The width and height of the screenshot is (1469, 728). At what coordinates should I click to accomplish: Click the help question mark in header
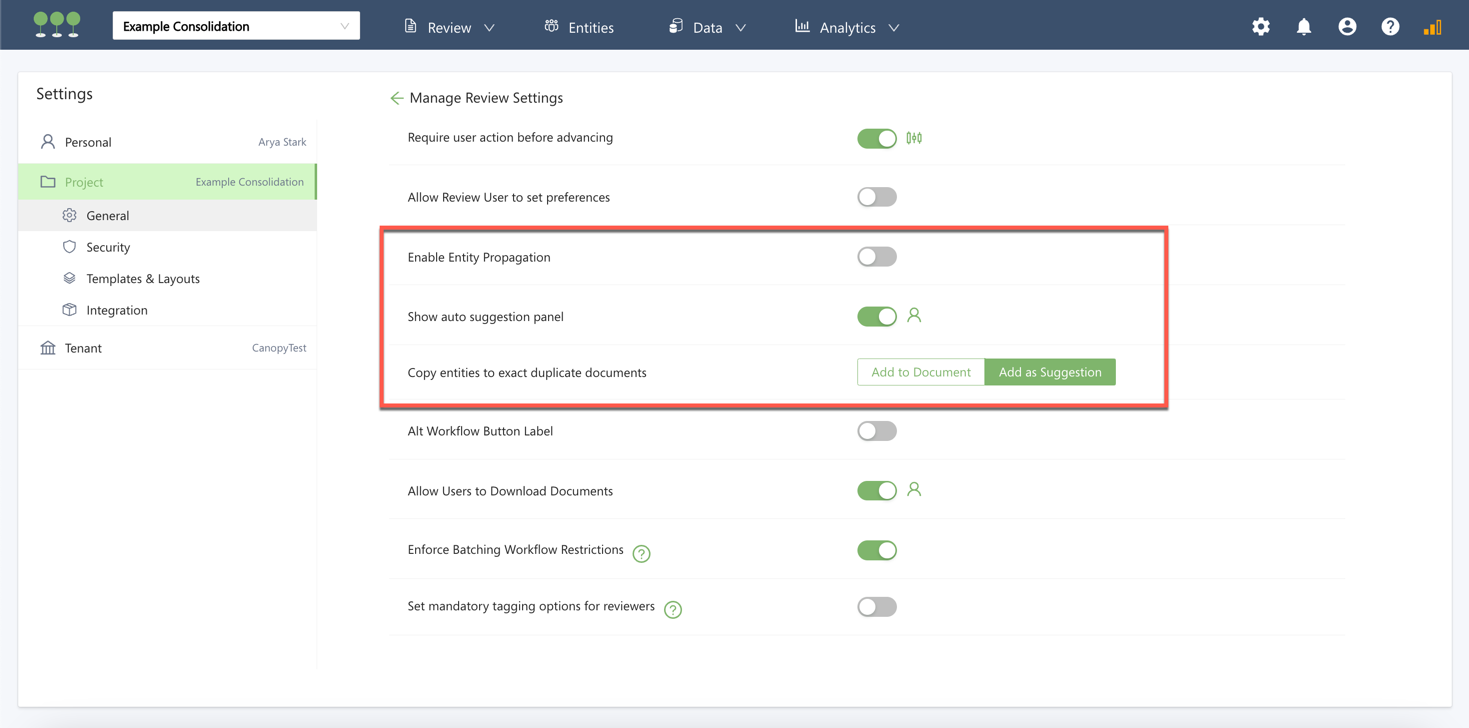pos(1390,27)
